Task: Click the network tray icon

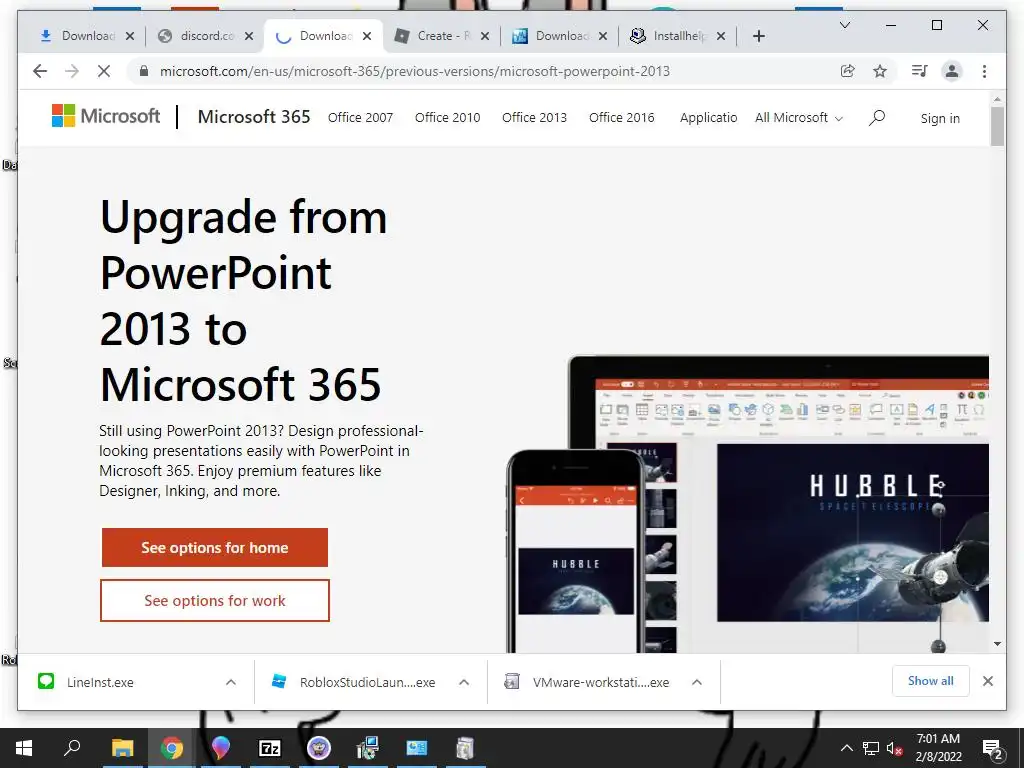Action: coord(871,748)
